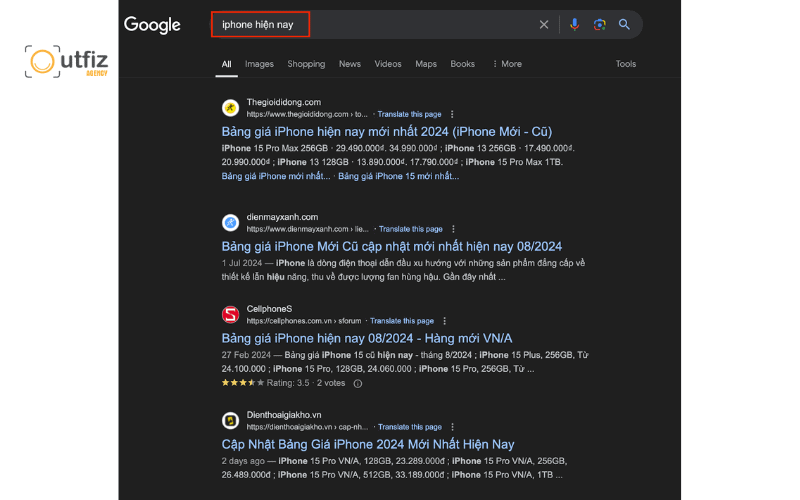Viewport: 800px width, 500px height.
Task: Click Translate this page for CellphoneS result
Action: (402, 321)
